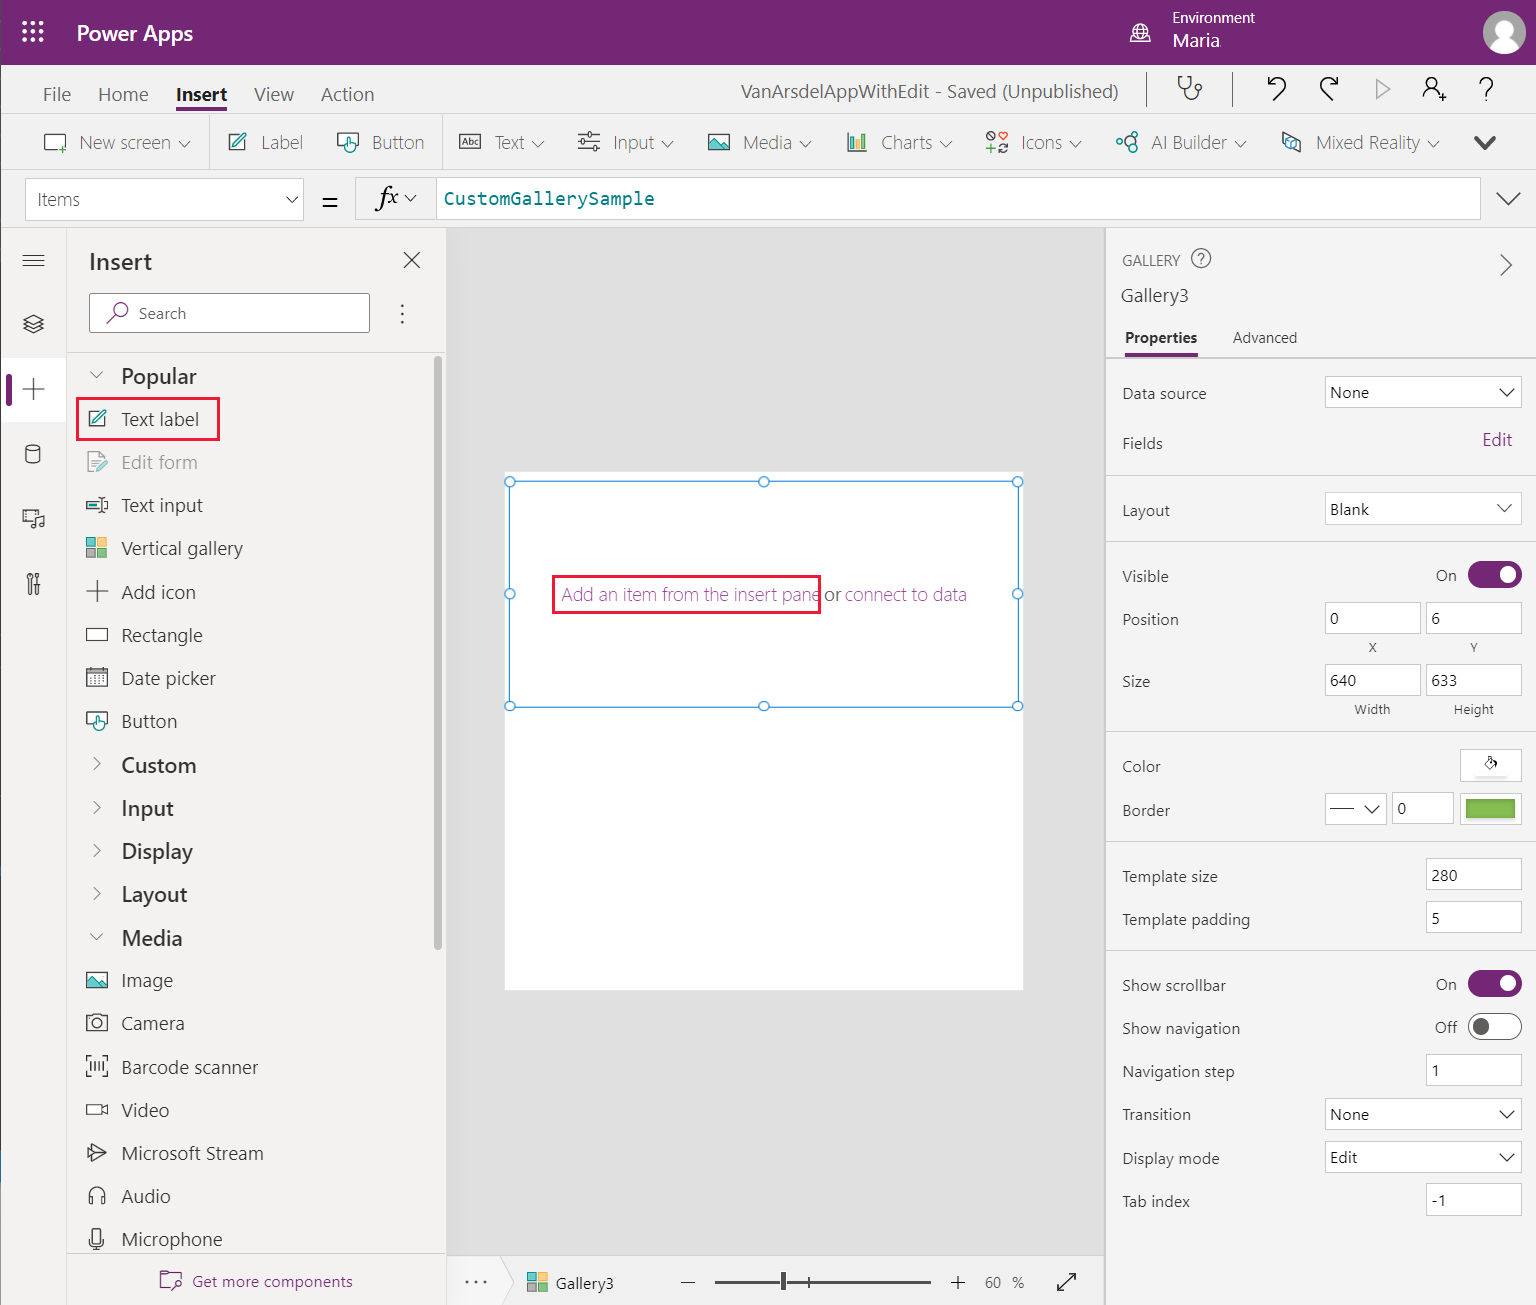The height and width of the screenshot is (1305, 1536).
Task: Edit the gallery Fields
Action: 1496,440
